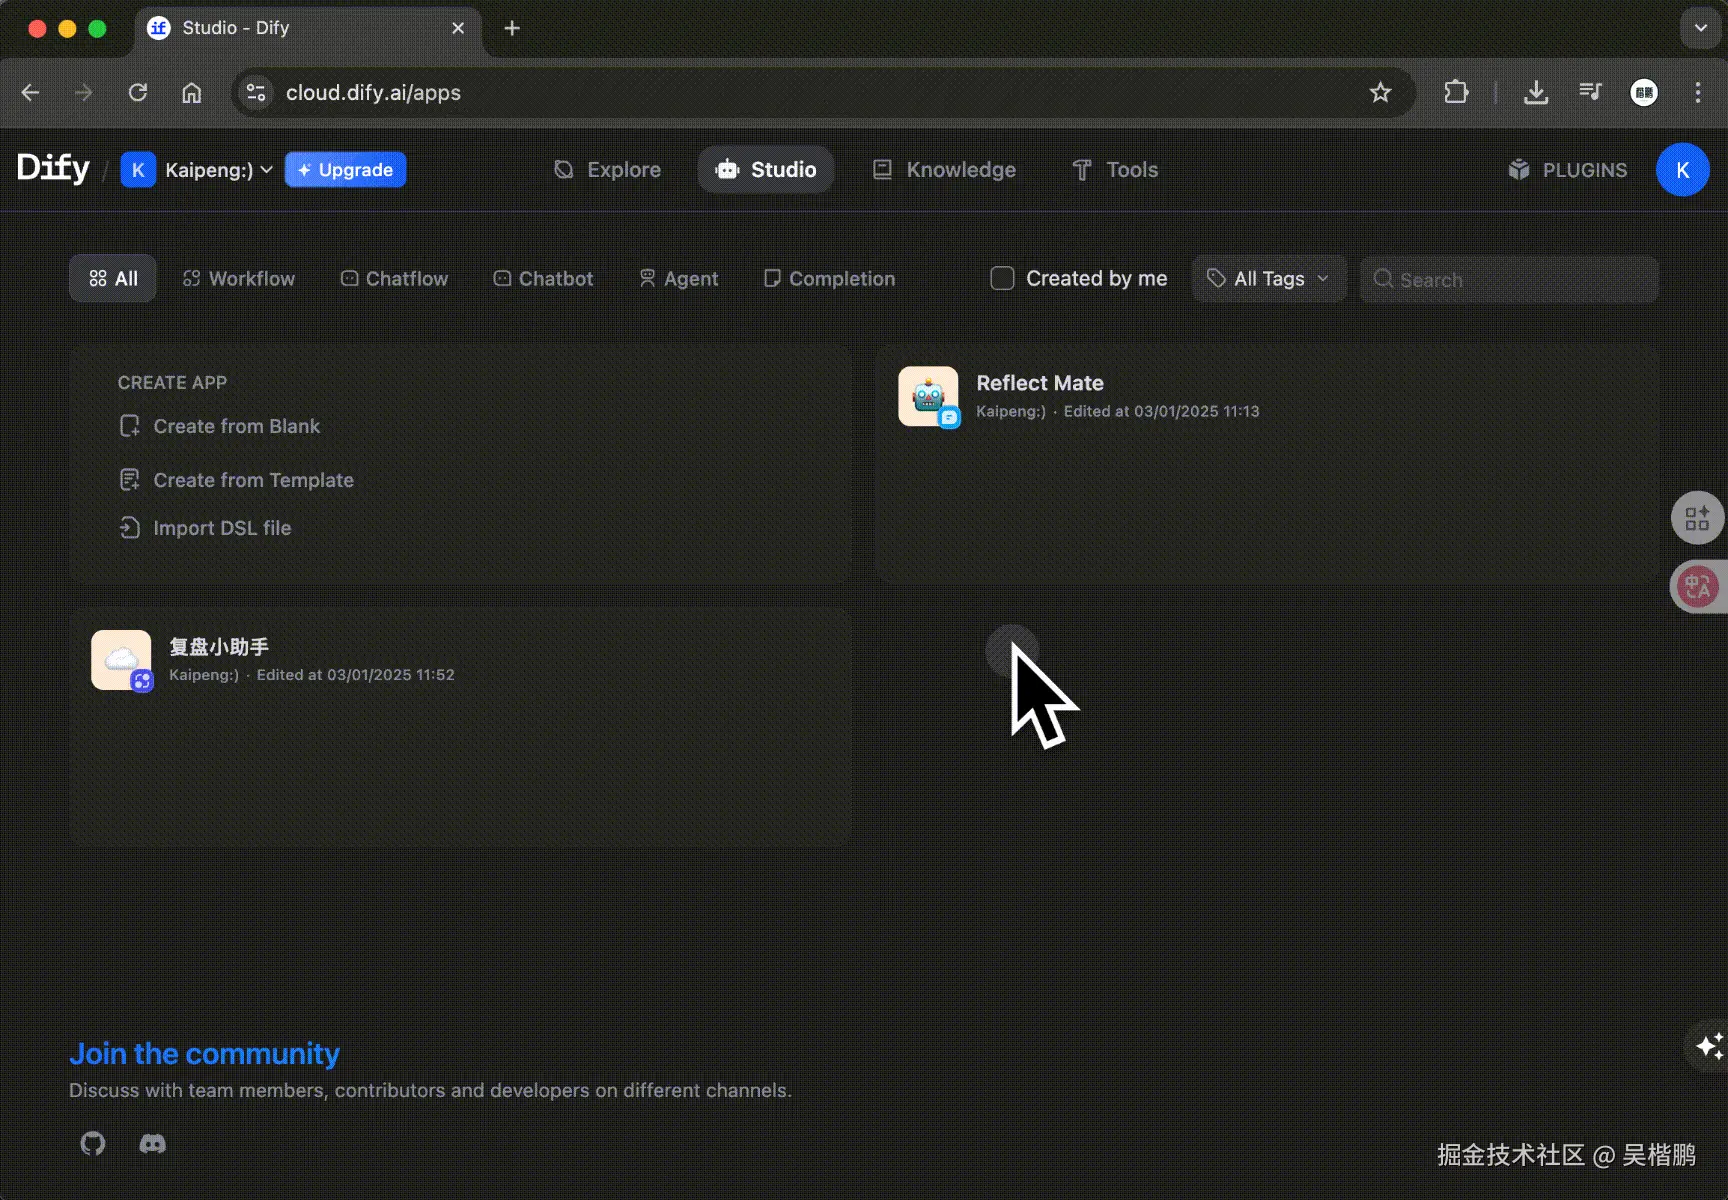The height and width of the screenshot is (1200, 1728).
Task: Click the Reflect Mate robot icon
Action: coord(928,396)
